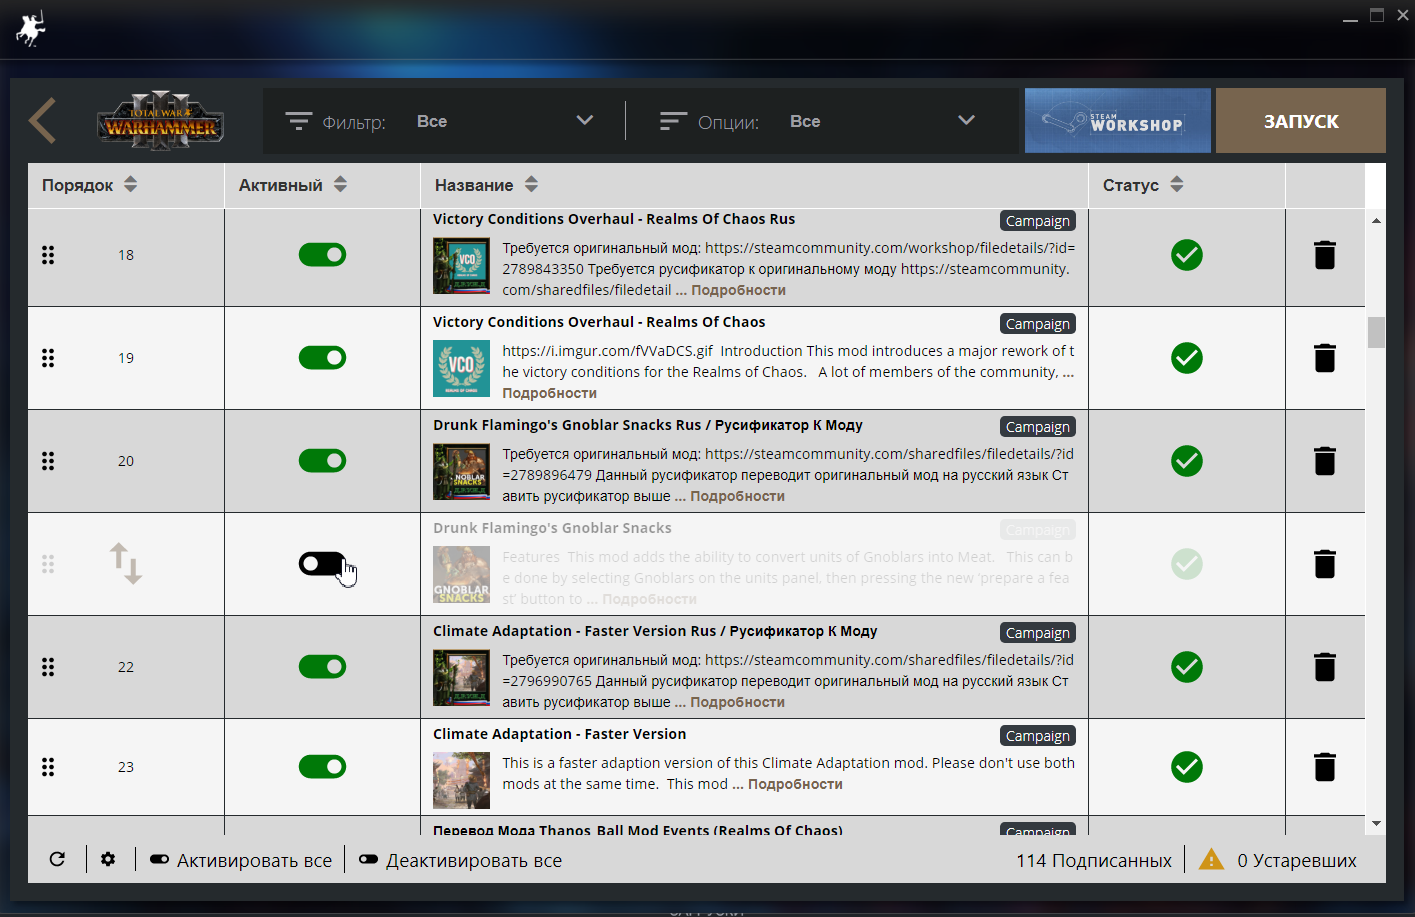1415x917 pixels.
Task: Open the Опции dropdown set to Все
Action: click(881, 121)
